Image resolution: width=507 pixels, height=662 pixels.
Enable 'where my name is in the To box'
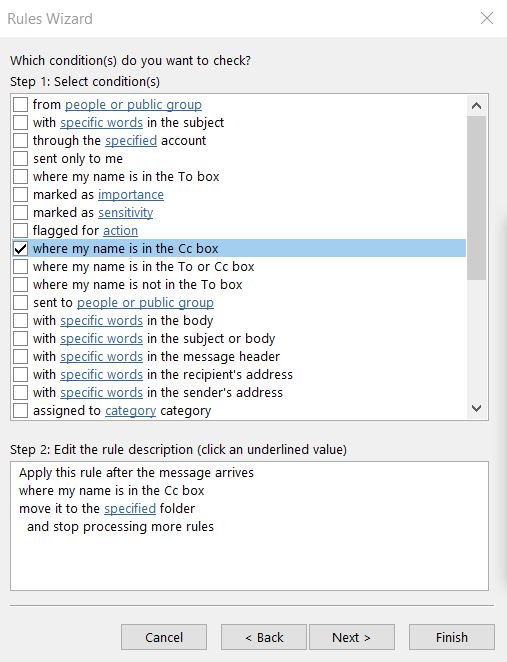20,176
